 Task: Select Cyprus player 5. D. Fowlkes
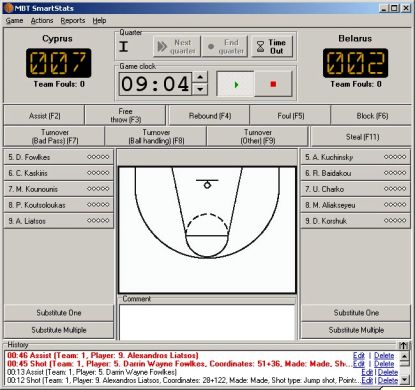tap(59, 157)
